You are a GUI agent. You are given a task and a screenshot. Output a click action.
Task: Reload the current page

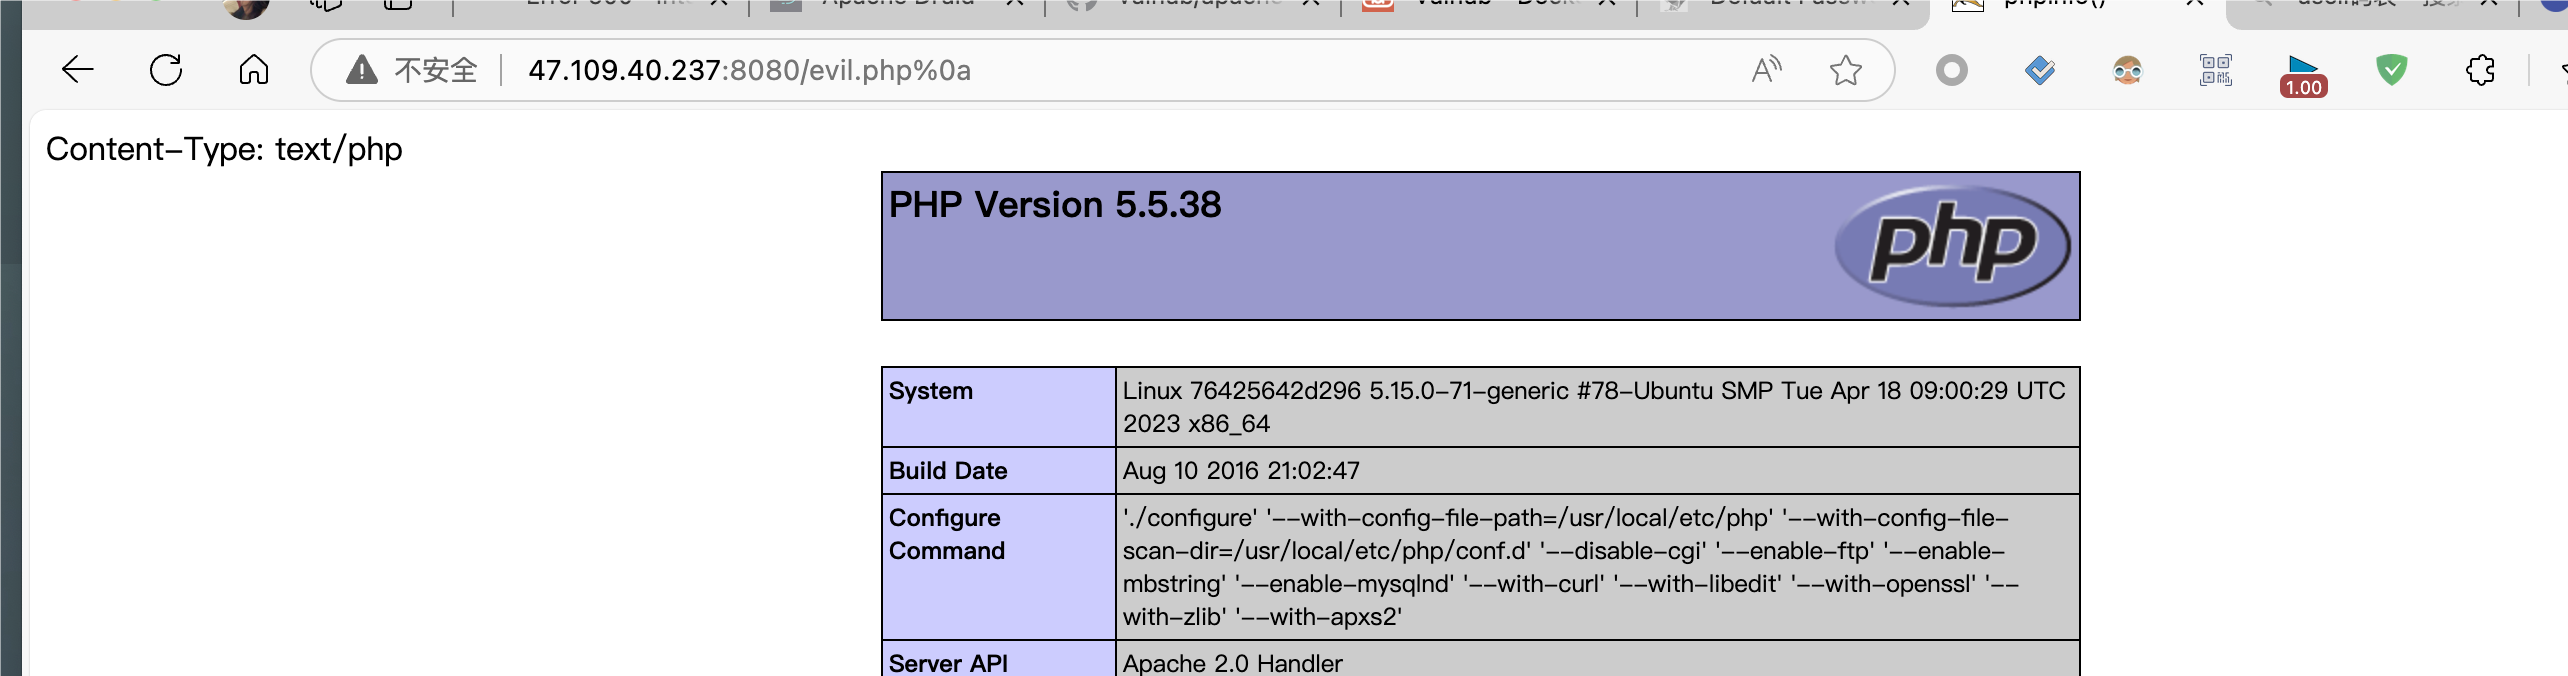pyautogui.click(x=166, y=70)
